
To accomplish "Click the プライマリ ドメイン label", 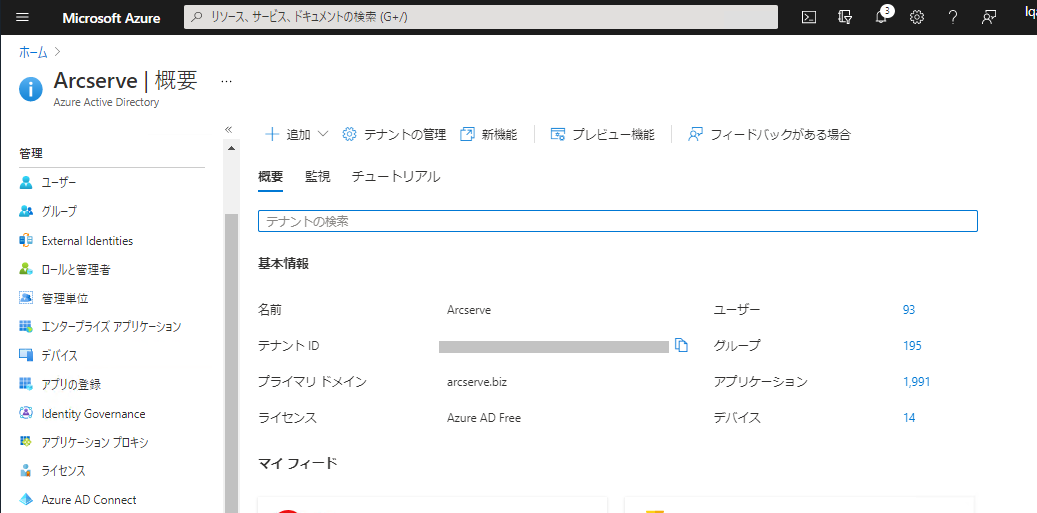I will click(x=312, y=381).
